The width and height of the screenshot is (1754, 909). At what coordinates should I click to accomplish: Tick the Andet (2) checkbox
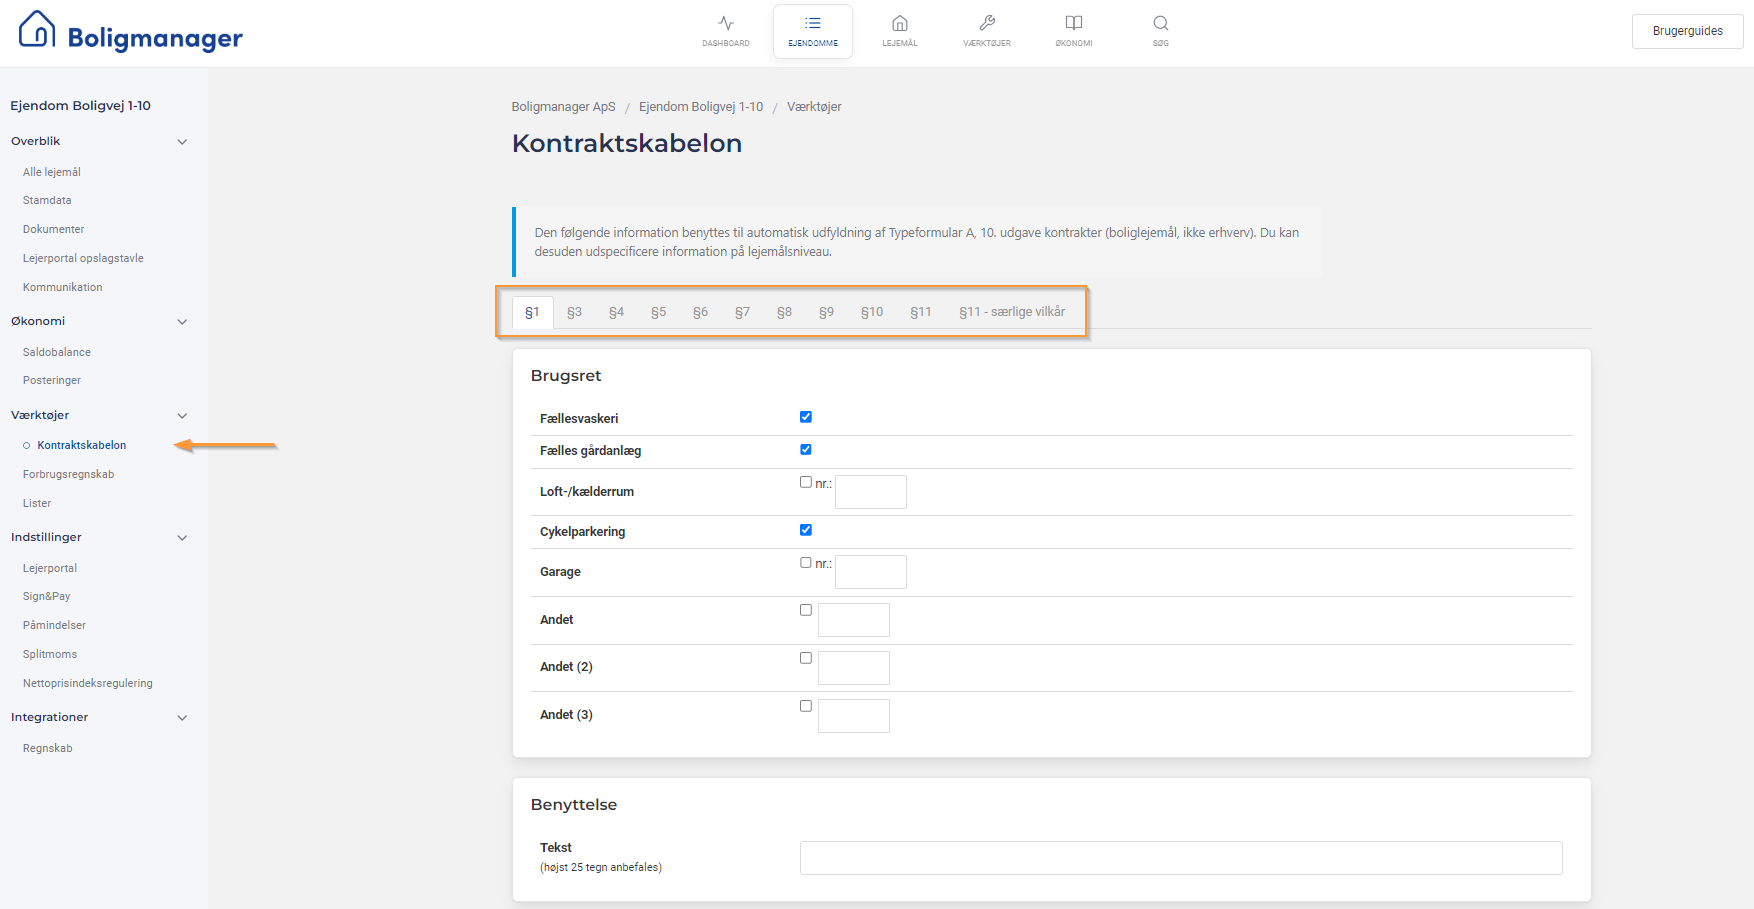806,658
